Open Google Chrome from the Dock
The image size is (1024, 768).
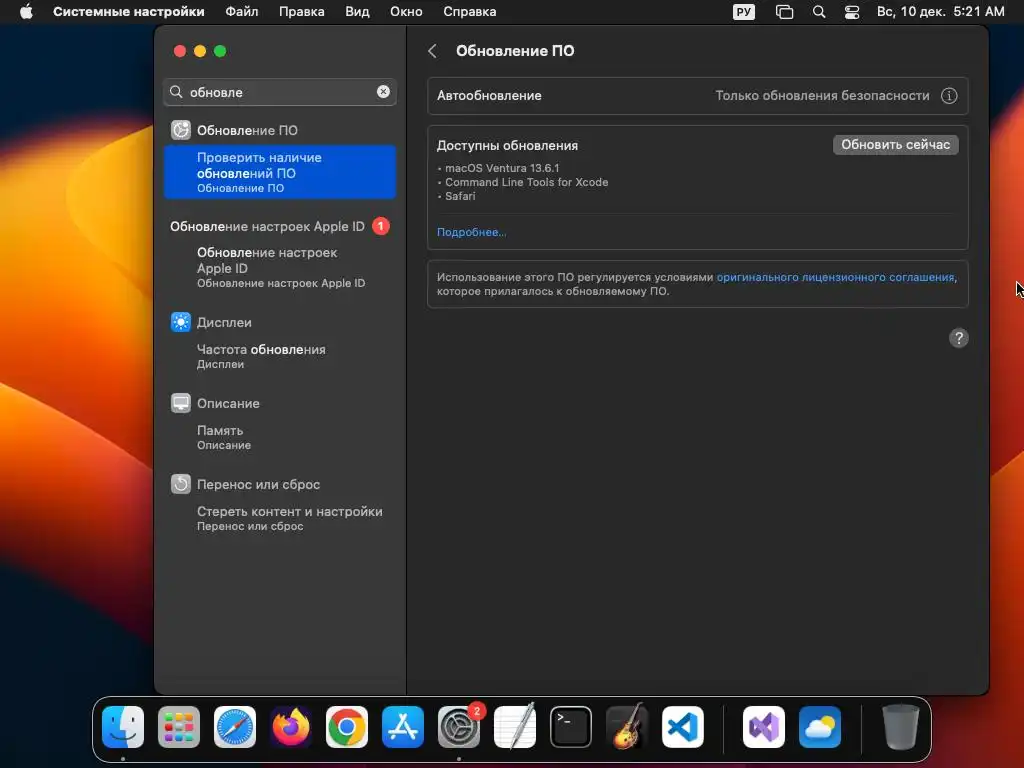pyautogui.click(x=347, y=727)
